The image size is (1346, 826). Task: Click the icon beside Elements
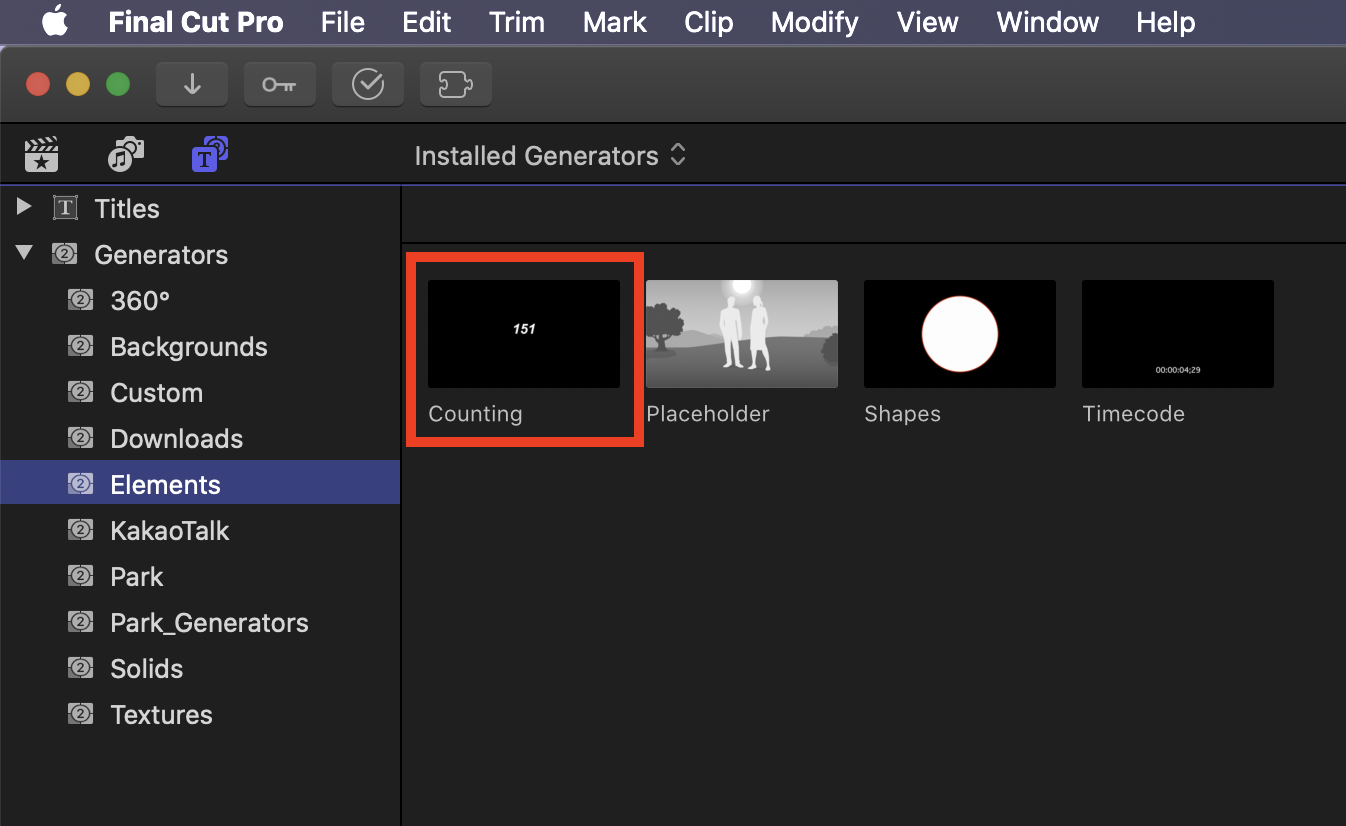pos(81,484)
